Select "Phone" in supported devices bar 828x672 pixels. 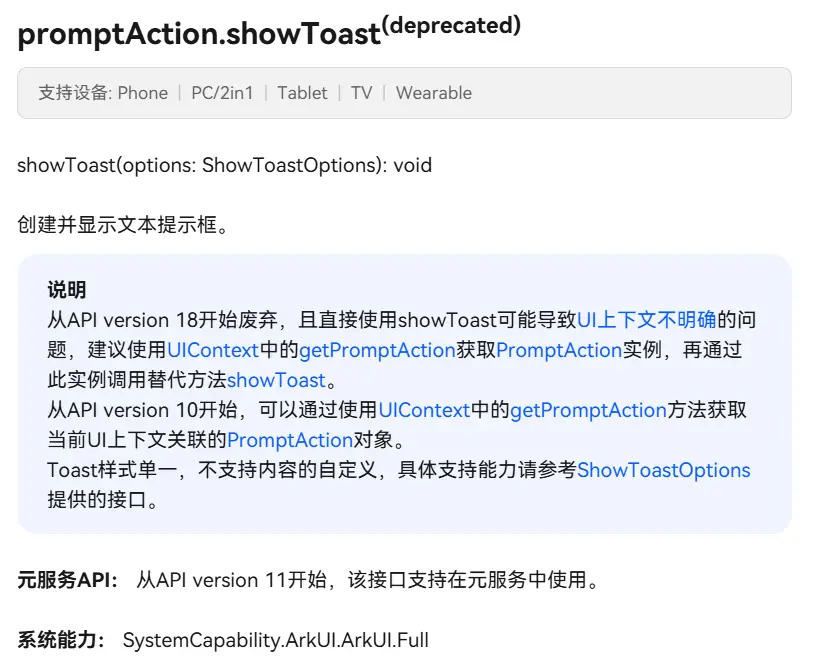click(143, 93)
